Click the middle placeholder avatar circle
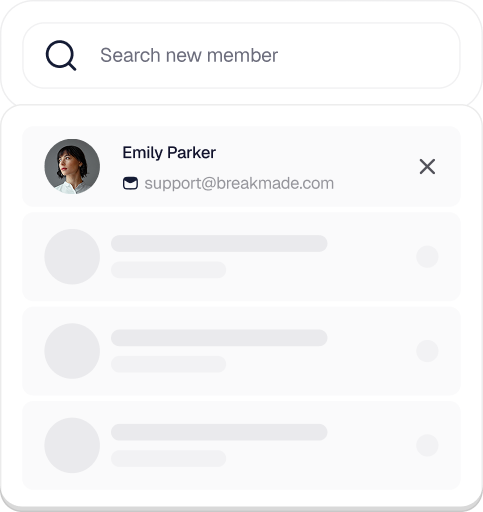 point(72,351)
